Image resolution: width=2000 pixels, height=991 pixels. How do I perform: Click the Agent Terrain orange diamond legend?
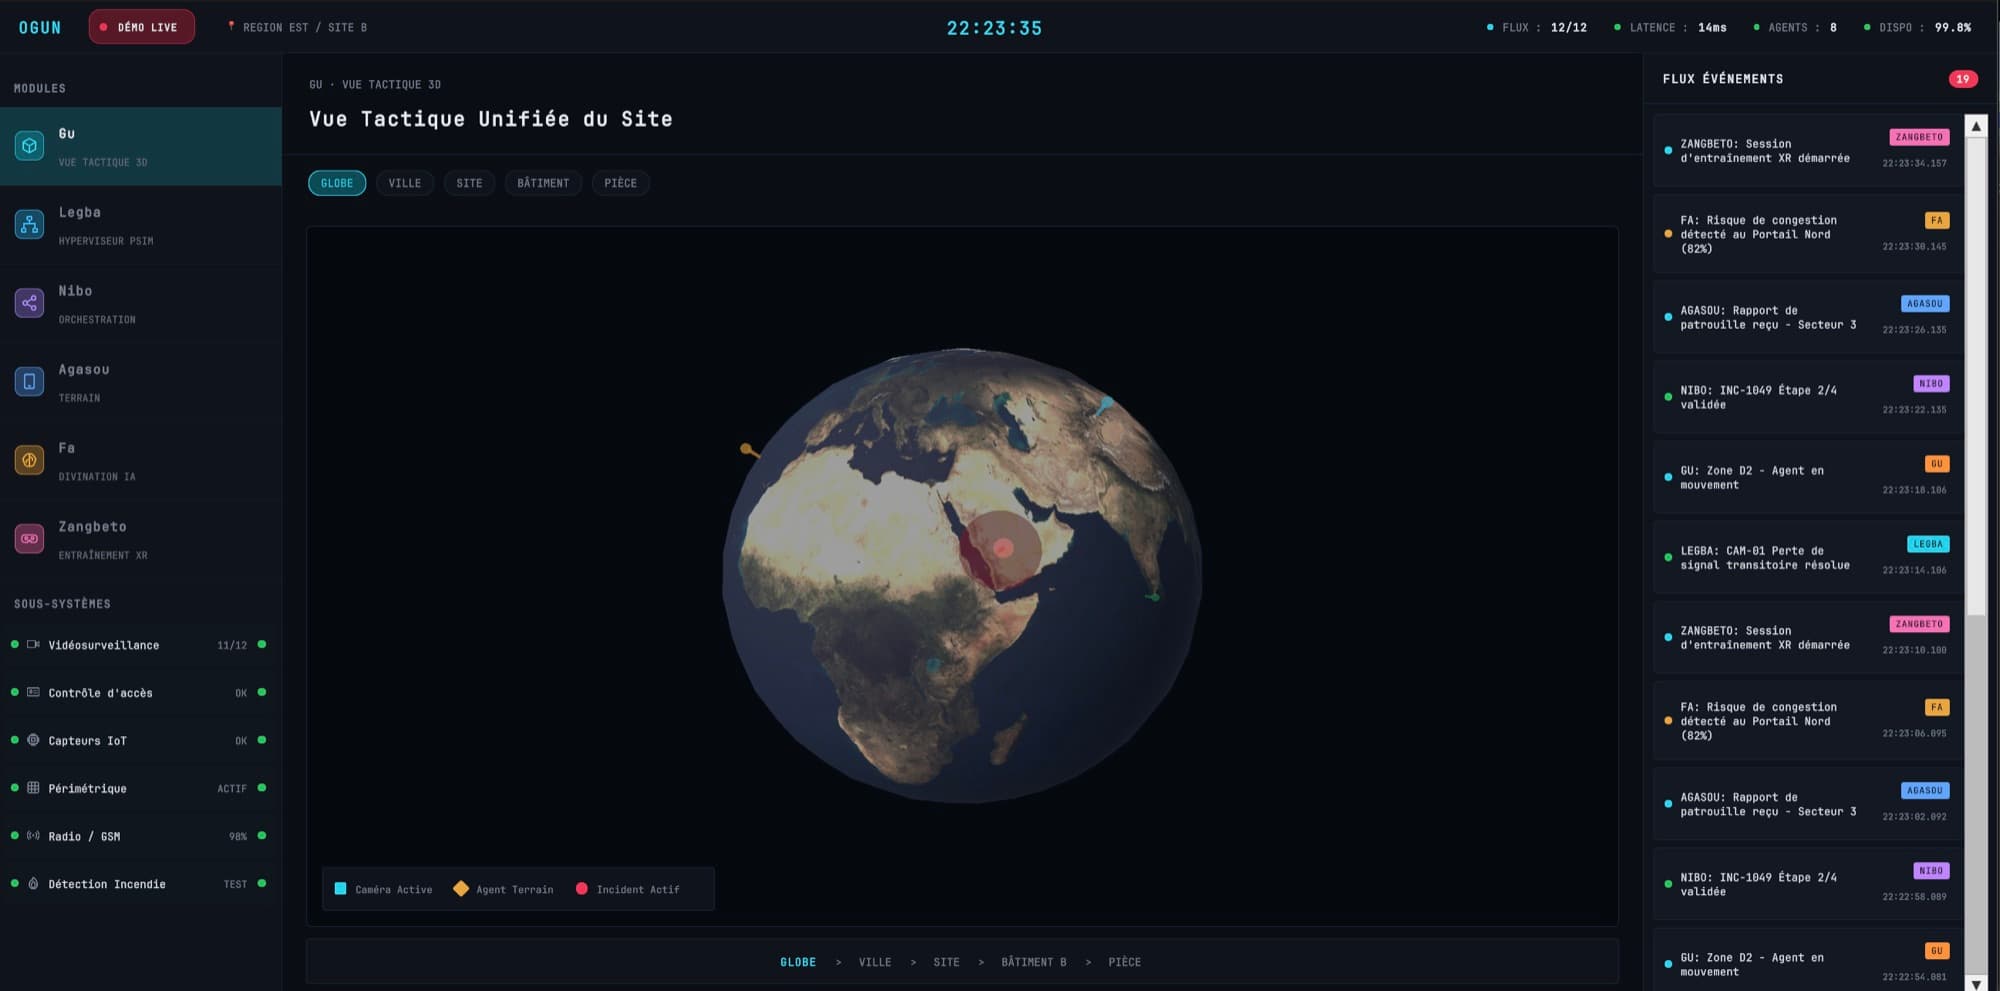[x=461, y=889]
